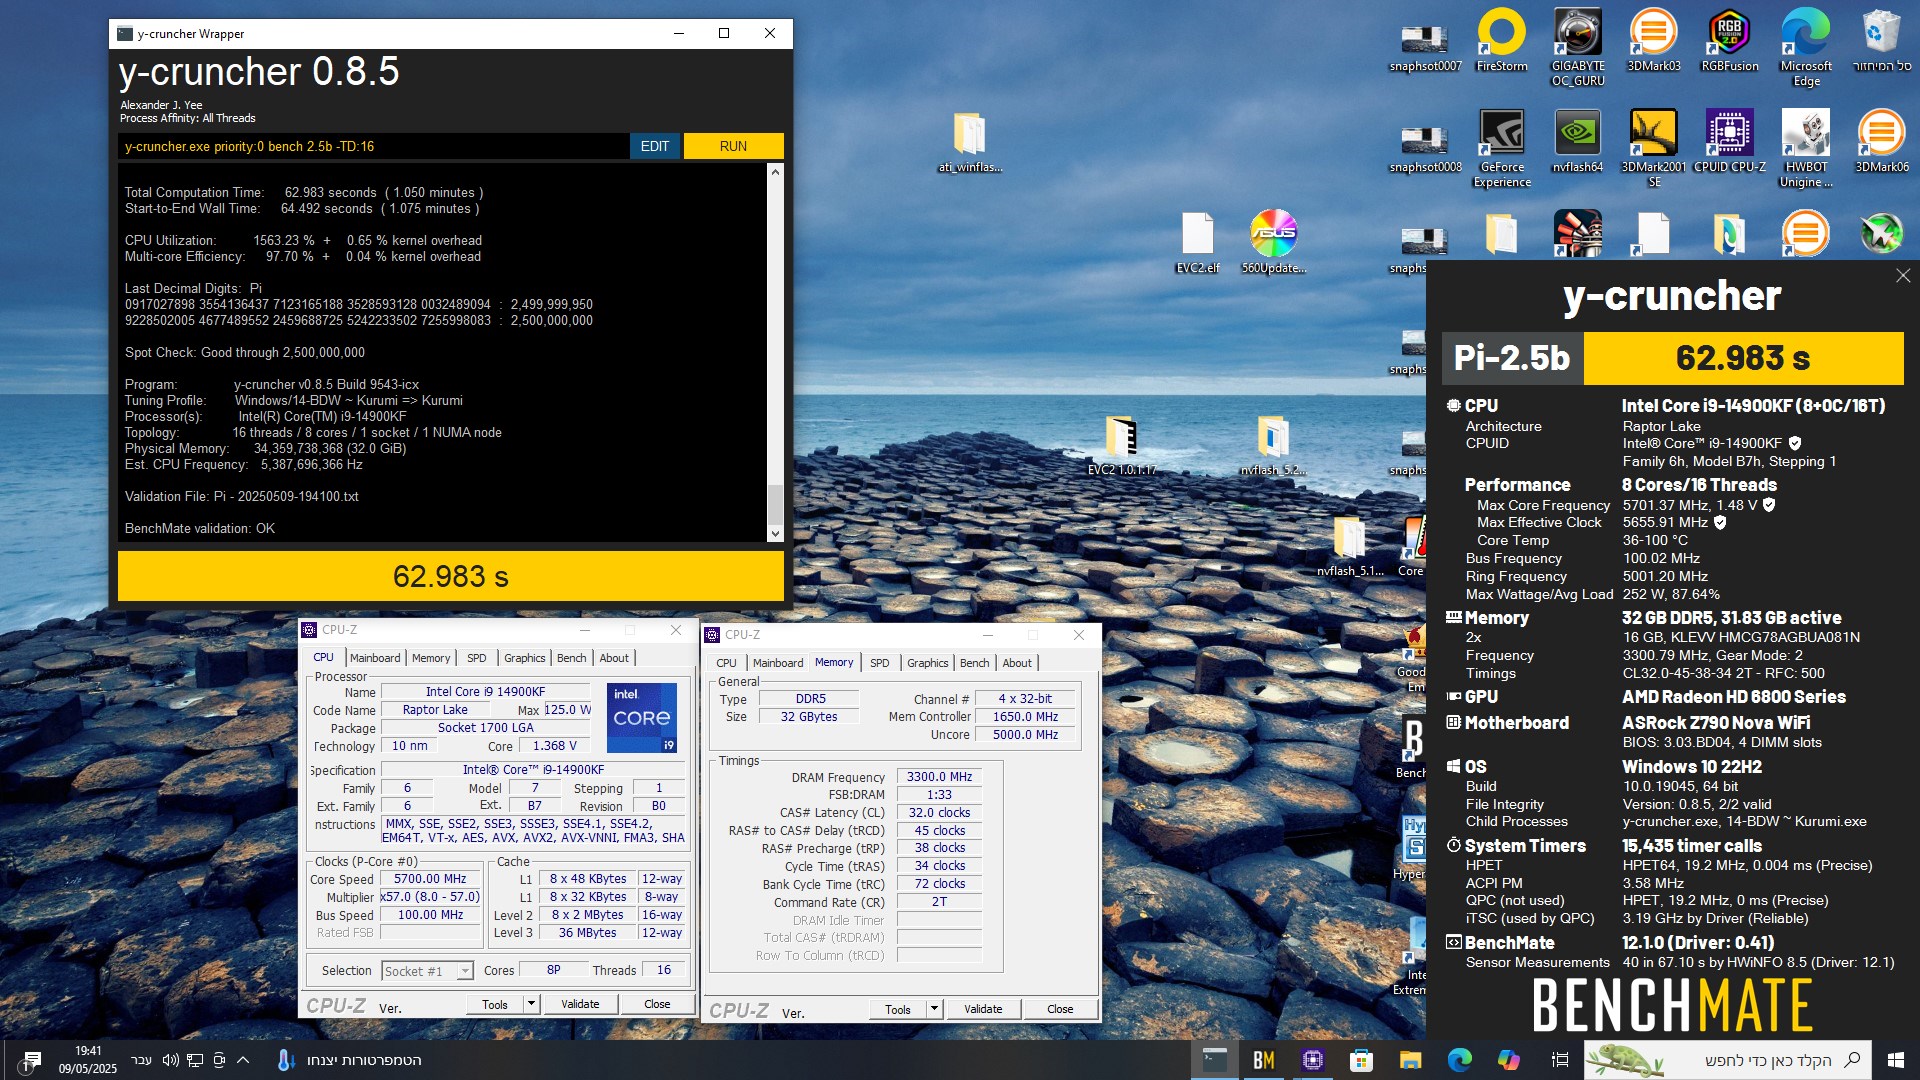1920x1080 pixels.
Task: Click the yellow 62.983 s result bar
Action: [450, 576]
